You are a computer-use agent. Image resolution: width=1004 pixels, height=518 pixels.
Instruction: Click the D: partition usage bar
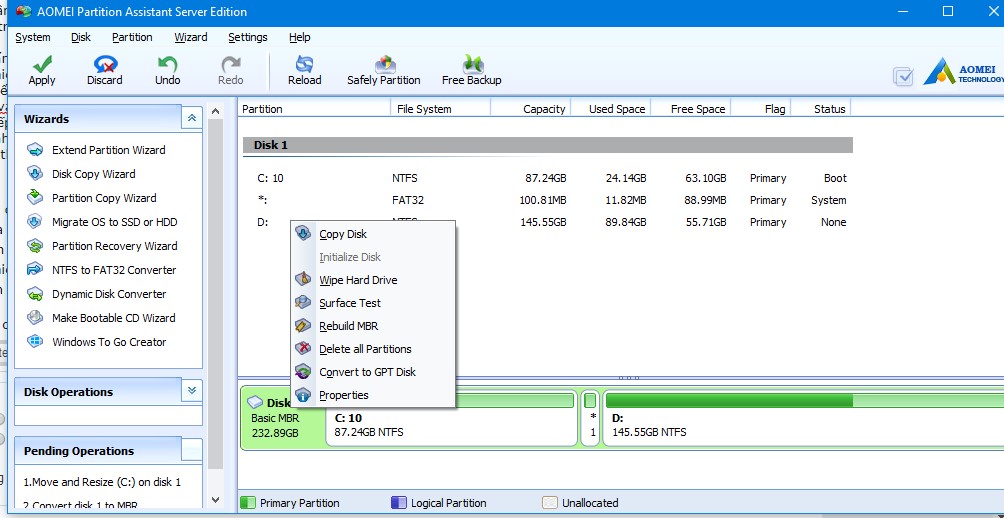804,401
